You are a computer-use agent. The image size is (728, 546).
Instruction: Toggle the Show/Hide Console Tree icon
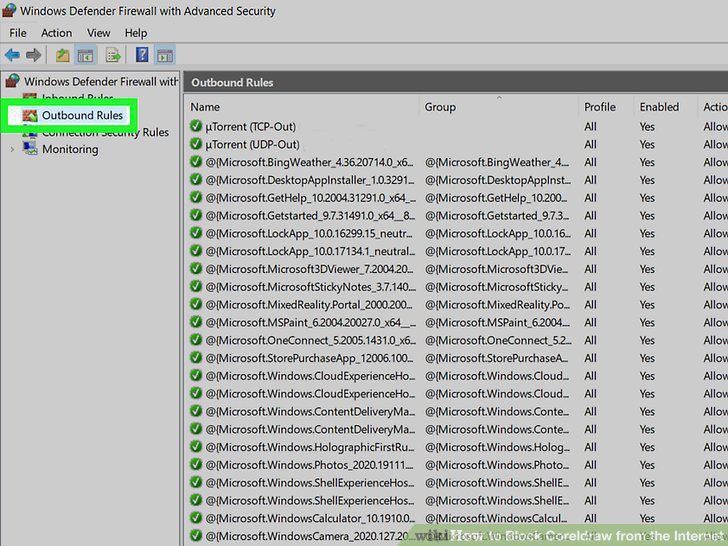(85, 56)
